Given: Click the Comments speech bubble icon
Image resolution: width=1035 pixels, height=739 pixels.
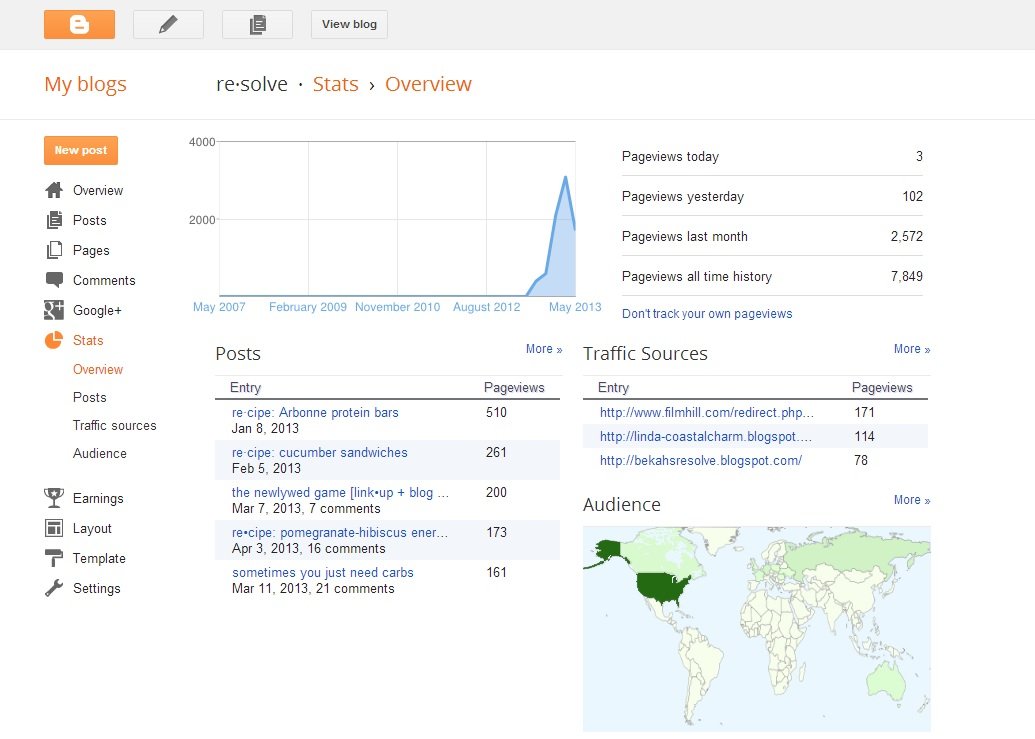Looking at the screenshot, I should pos(54,280).
